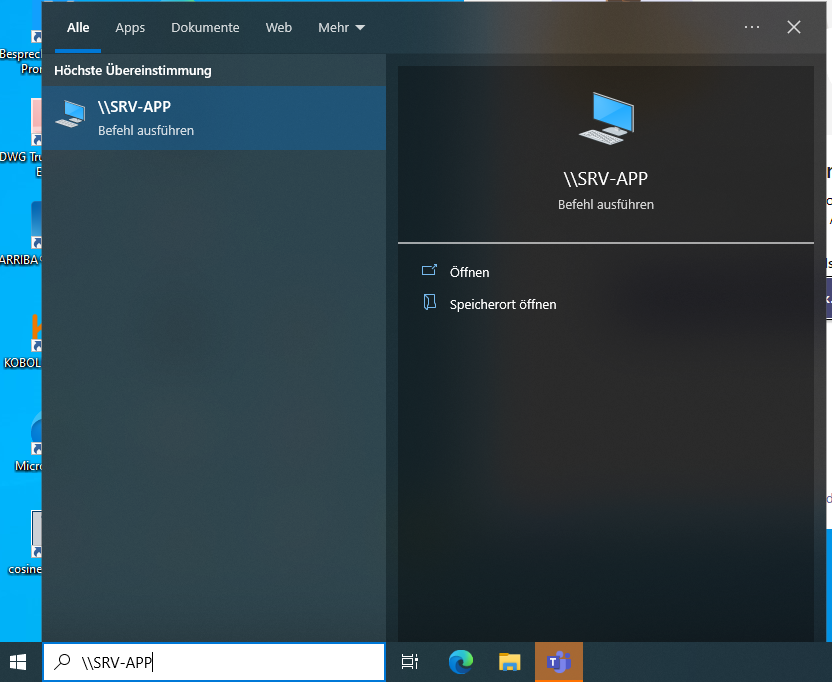Open Microsoft Edge from the taskbar
The image size is (832, 682).
pos(461,661)
